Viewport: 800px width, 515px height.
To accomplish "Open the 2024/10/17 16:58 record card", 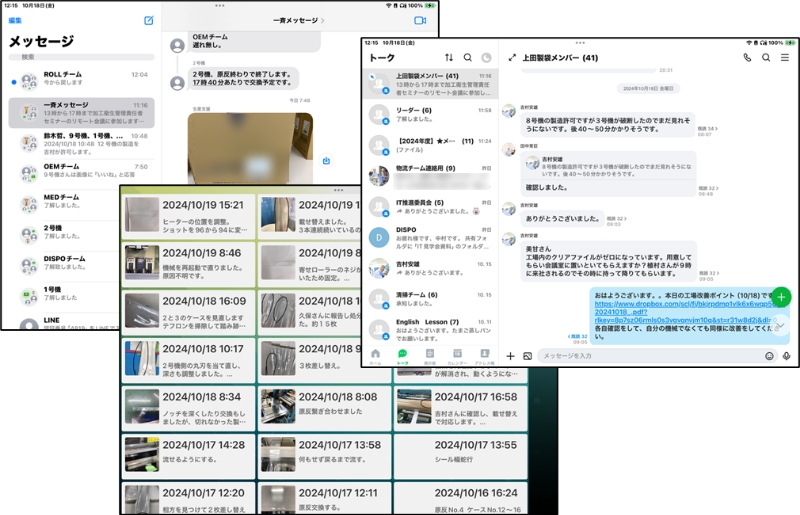I will (461, 408).
